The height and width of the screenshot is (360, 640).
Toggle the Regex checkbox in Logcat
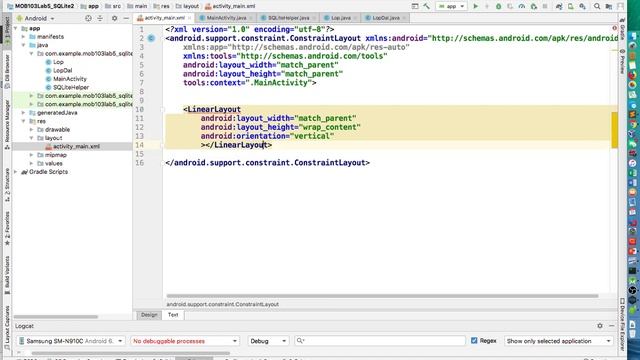pyautogui.click(x=474, y=340)
